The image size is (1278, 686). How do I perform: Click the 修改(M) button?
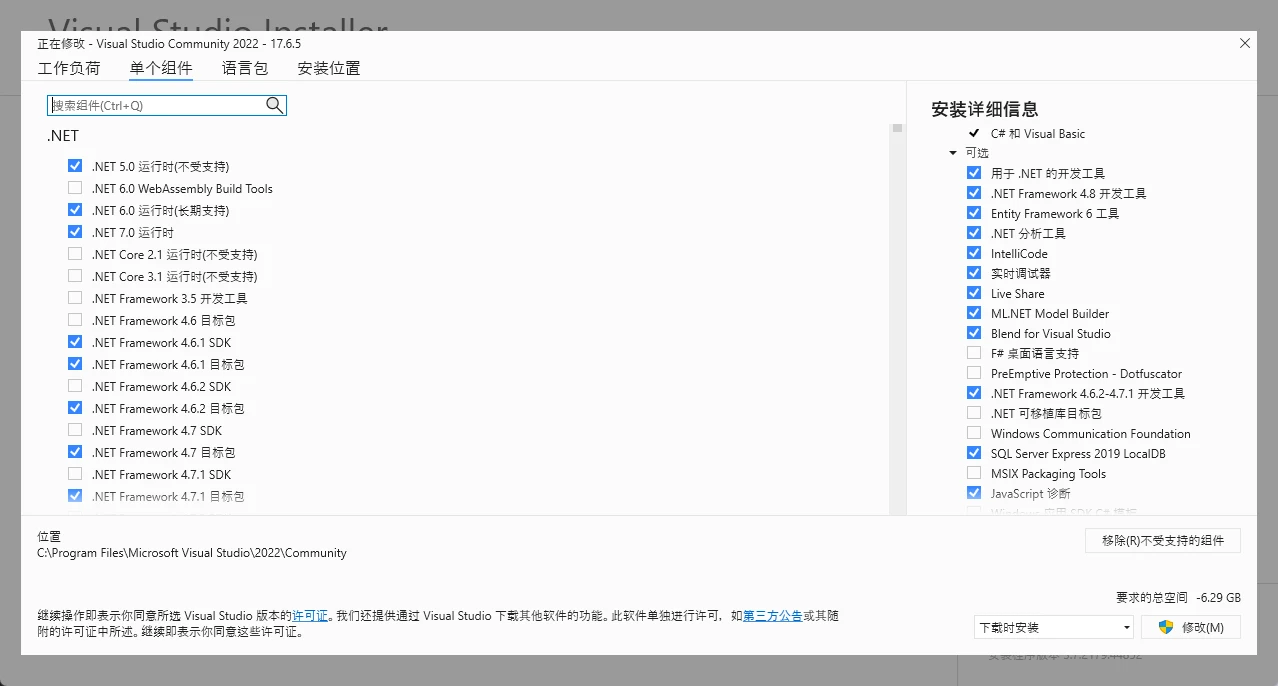[1192, 627]
